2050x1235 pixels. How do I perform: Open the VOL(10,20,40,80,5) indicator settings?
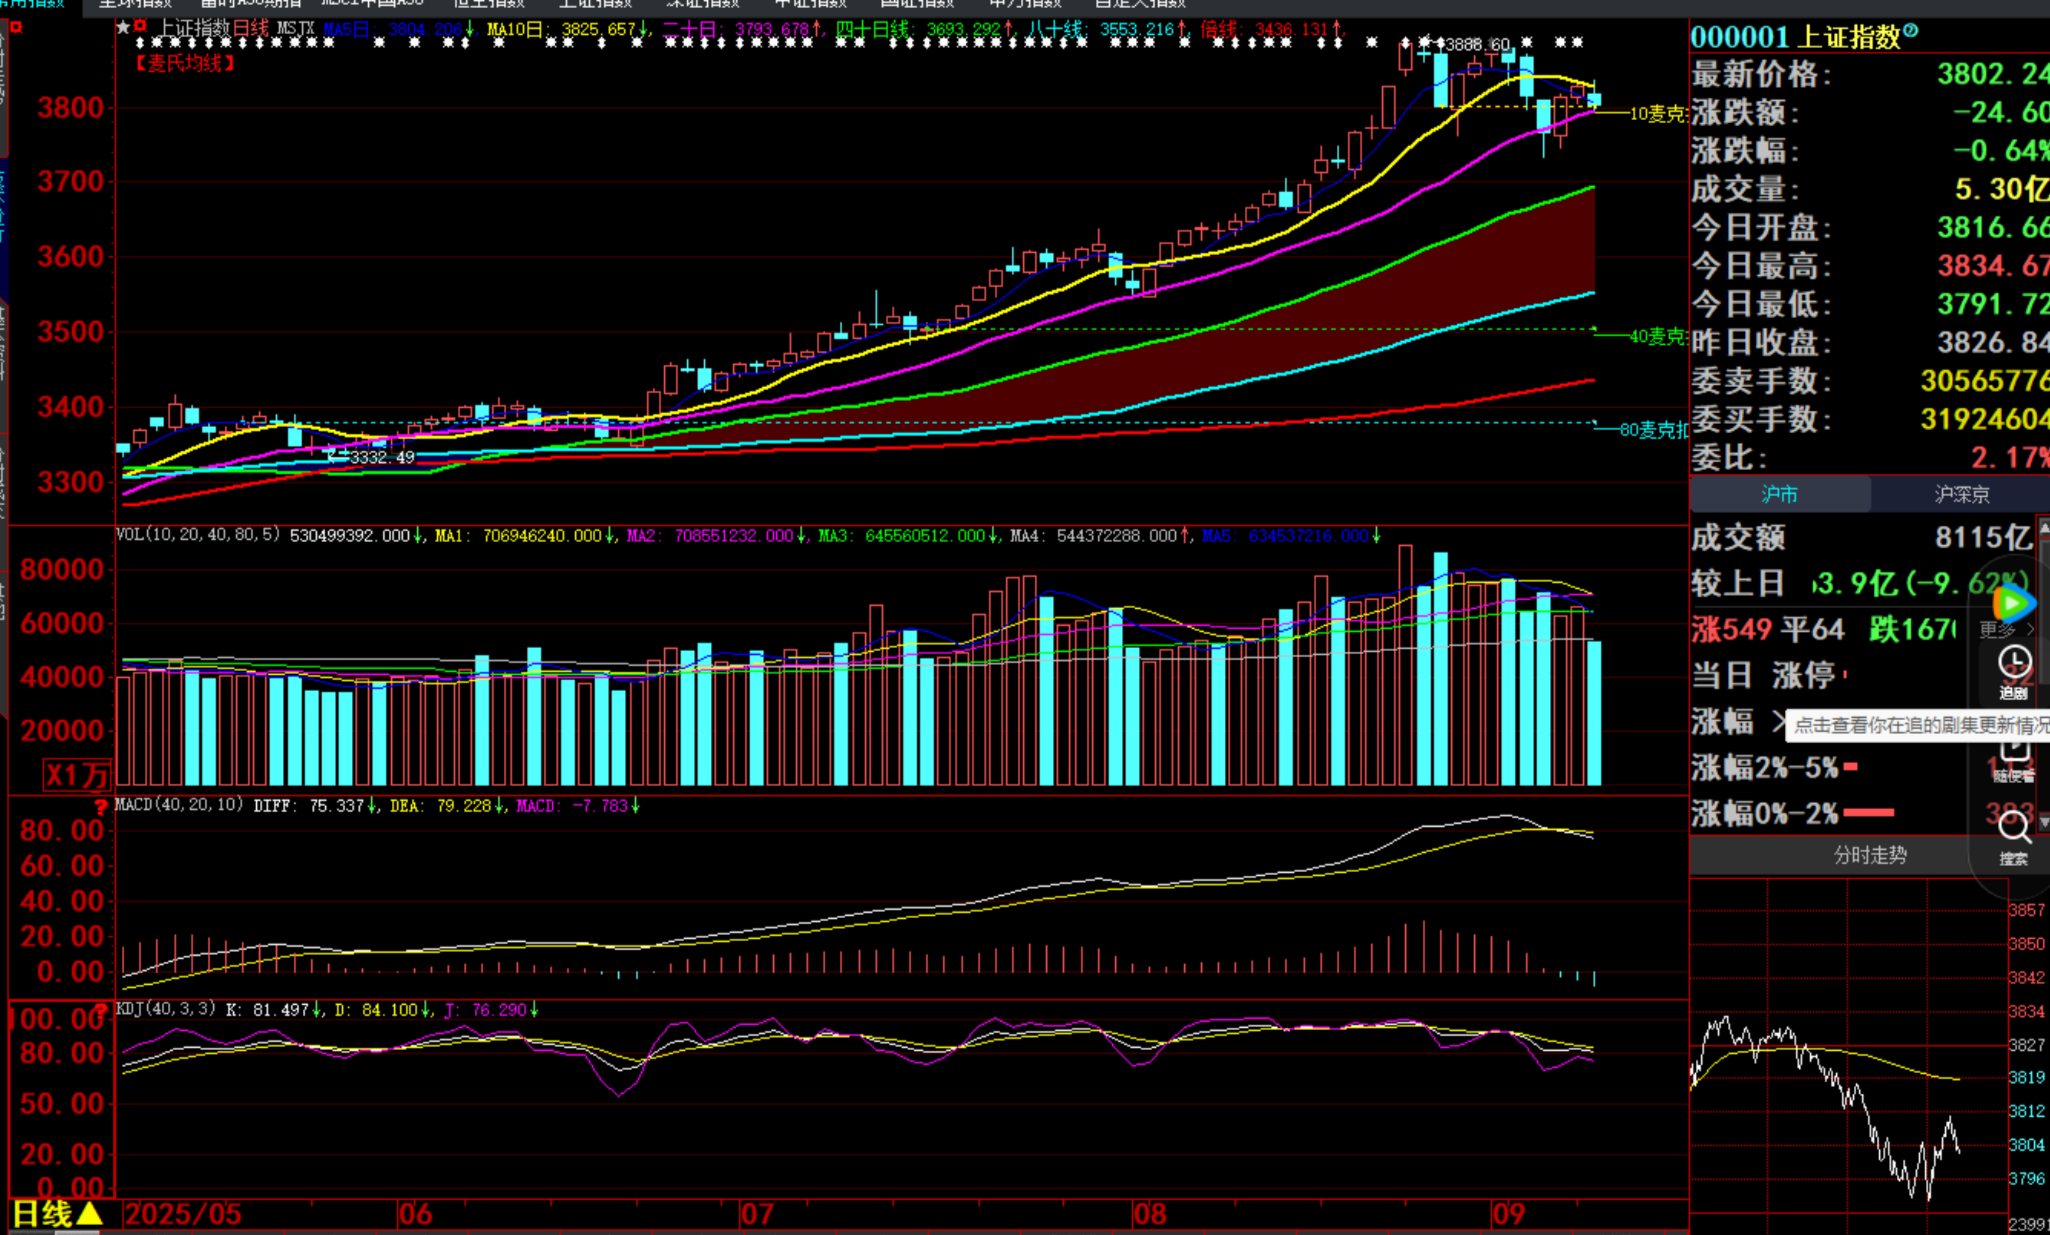point(198,535)
